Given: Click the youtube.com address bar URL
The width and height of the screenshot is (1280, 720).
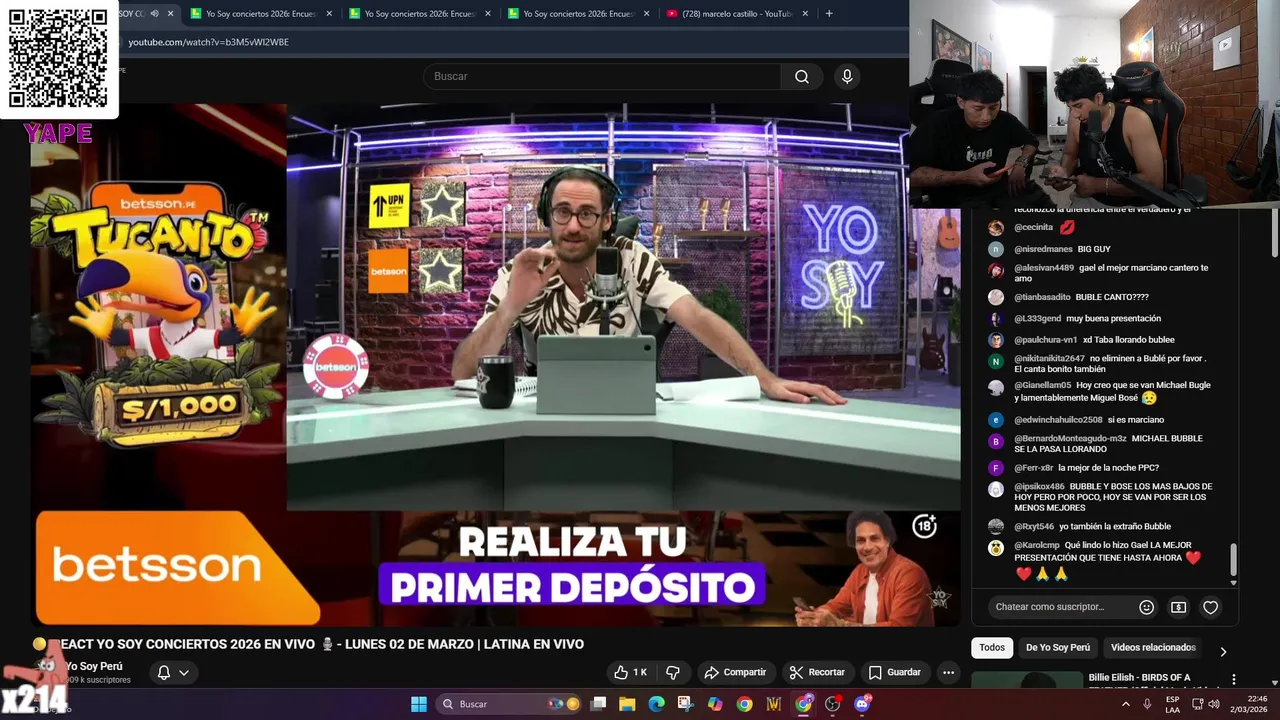Looking at the screenshot, I should pos(208,42).
